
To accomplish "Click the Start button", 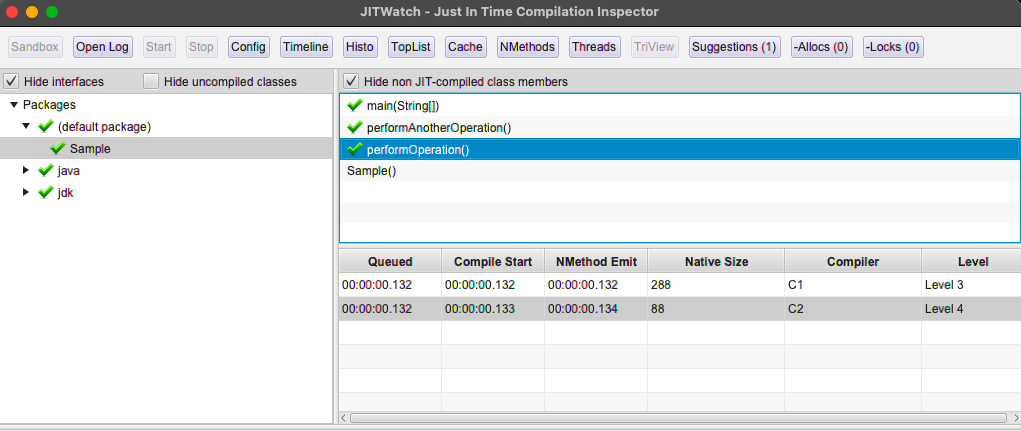I will coord(158,47).
